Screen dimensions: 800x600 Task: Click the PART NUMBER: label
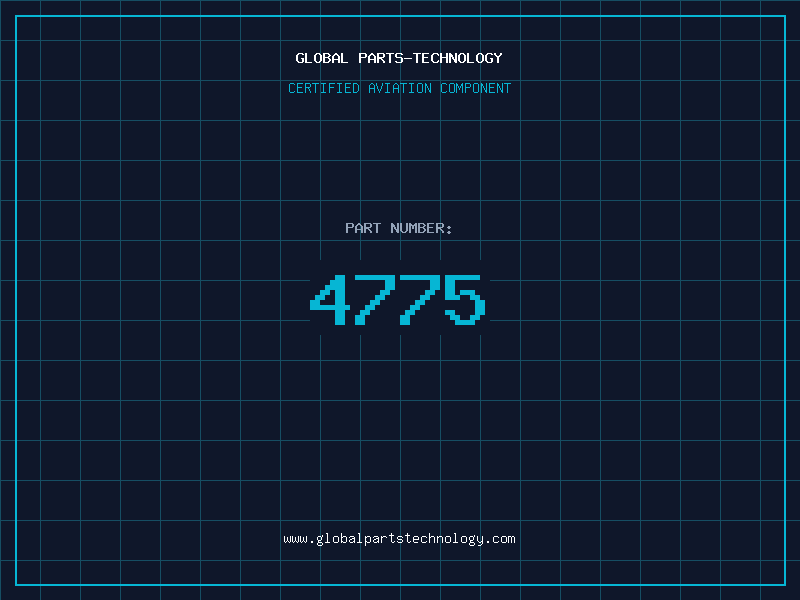(399, 228)
